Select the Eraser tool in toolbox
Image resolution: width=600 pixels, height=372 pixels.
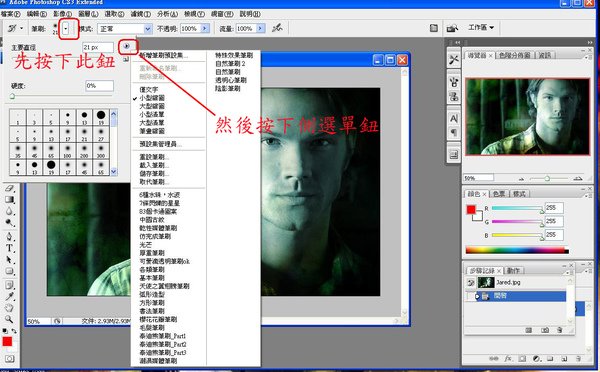(10, 188)
